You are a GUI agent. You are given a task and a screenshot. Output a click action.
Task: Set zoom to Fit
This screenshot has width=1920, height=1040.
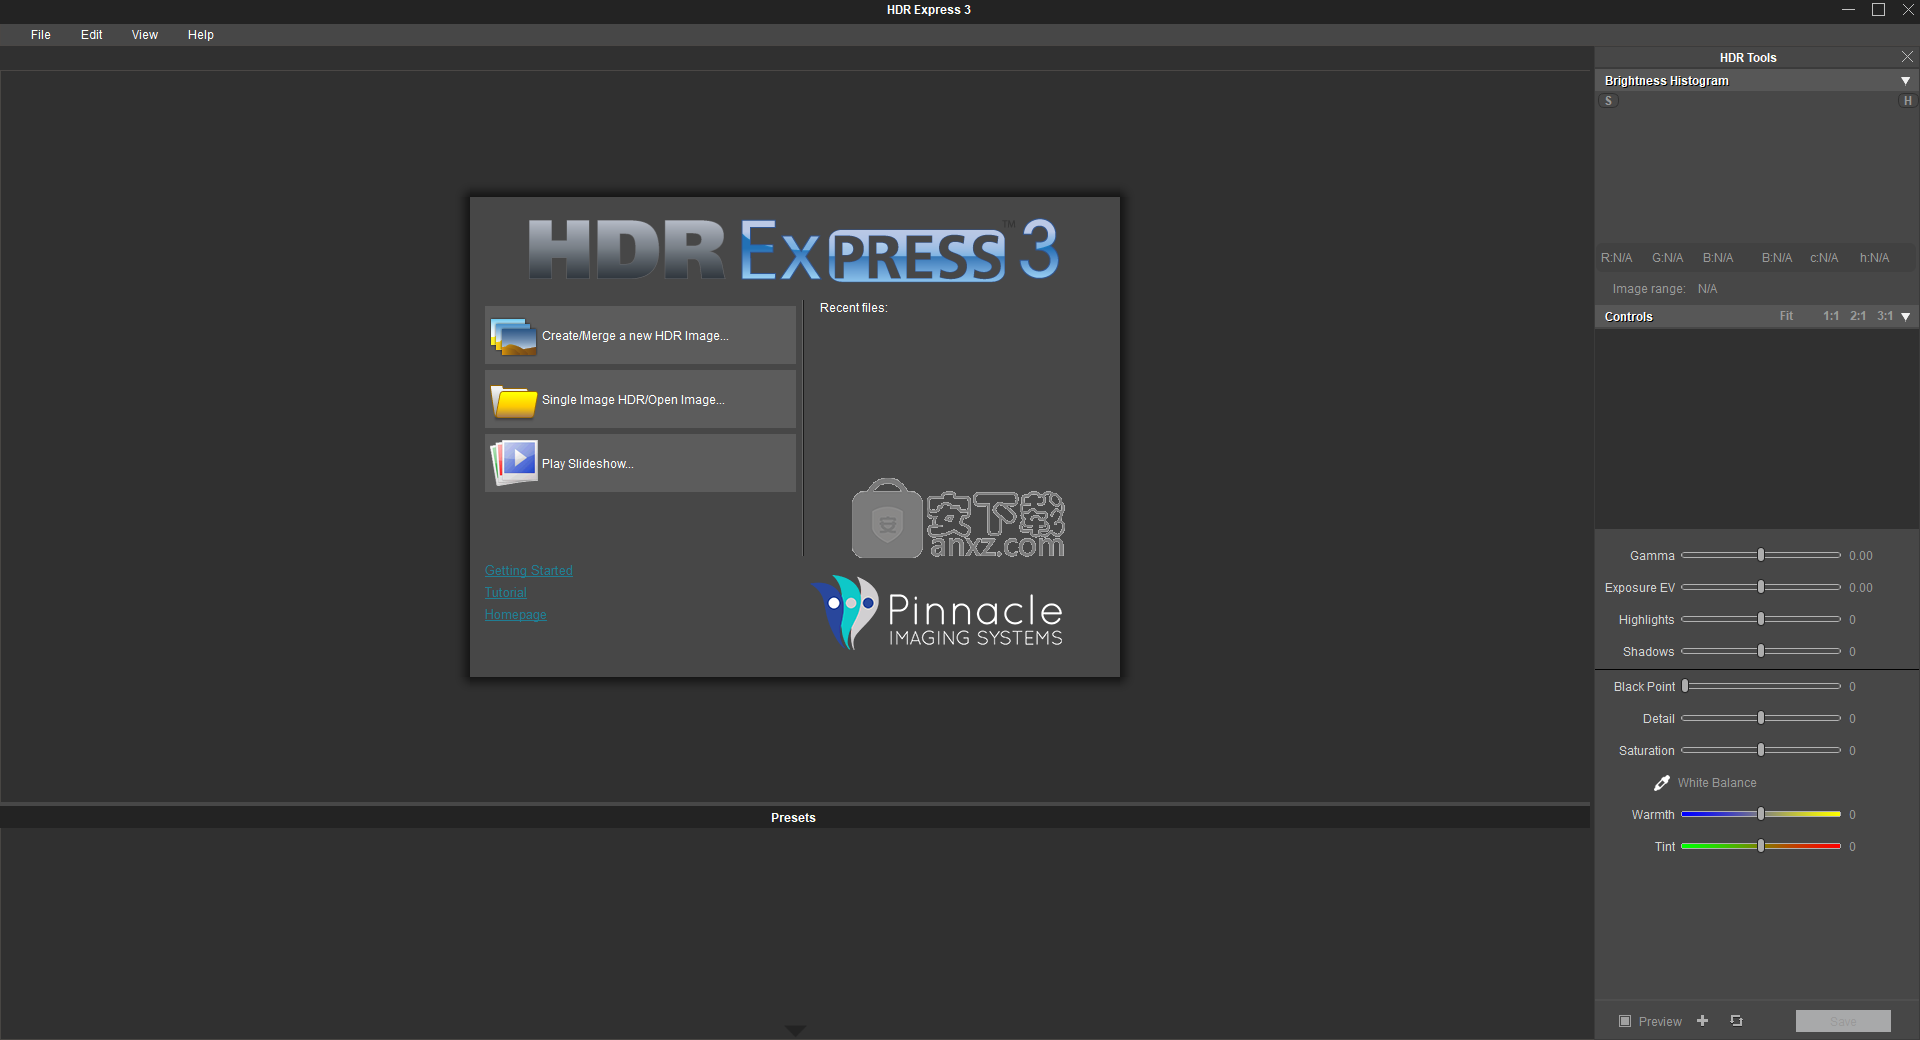click(1786, 316)
